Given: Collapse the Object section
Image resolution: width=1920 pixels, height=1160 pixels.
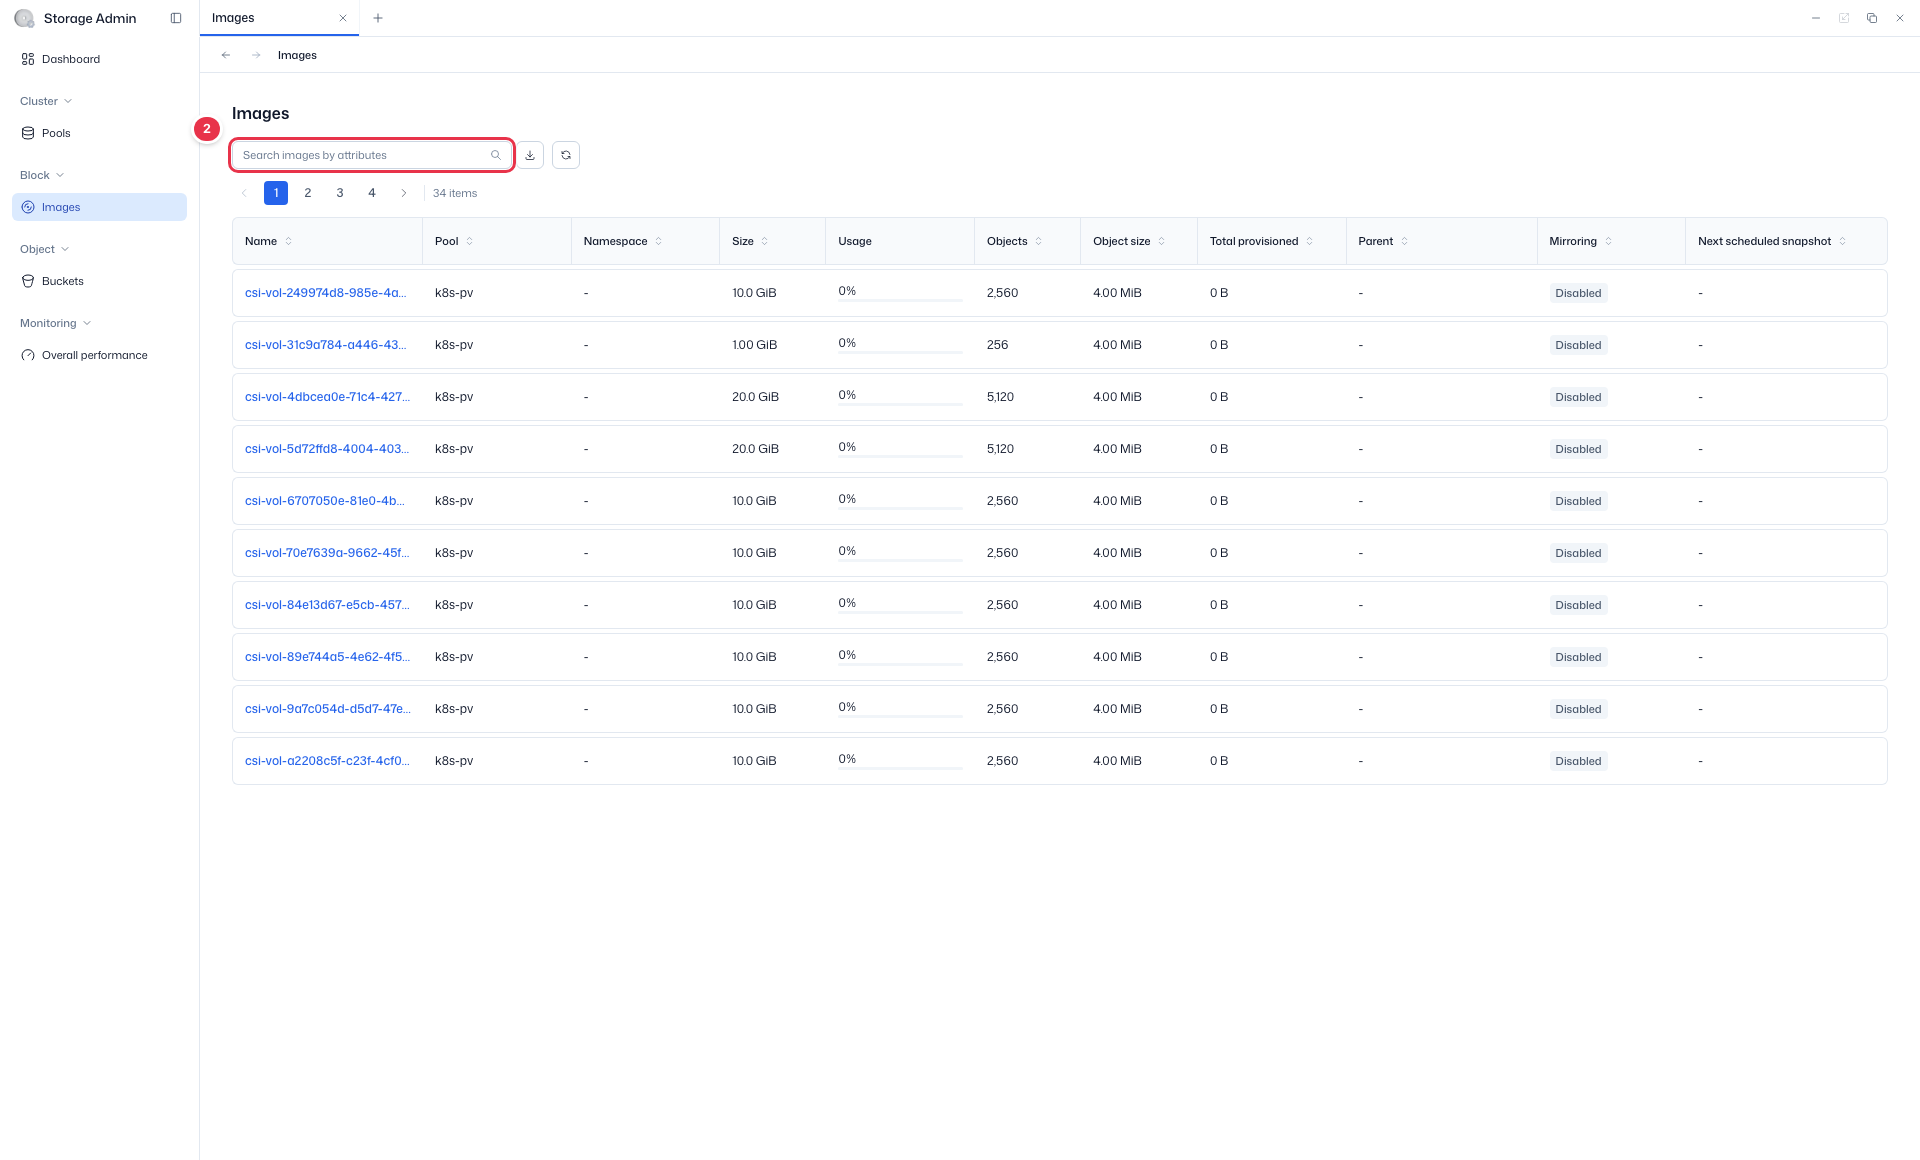Looking at the screenshot, I should click(44, 249).
